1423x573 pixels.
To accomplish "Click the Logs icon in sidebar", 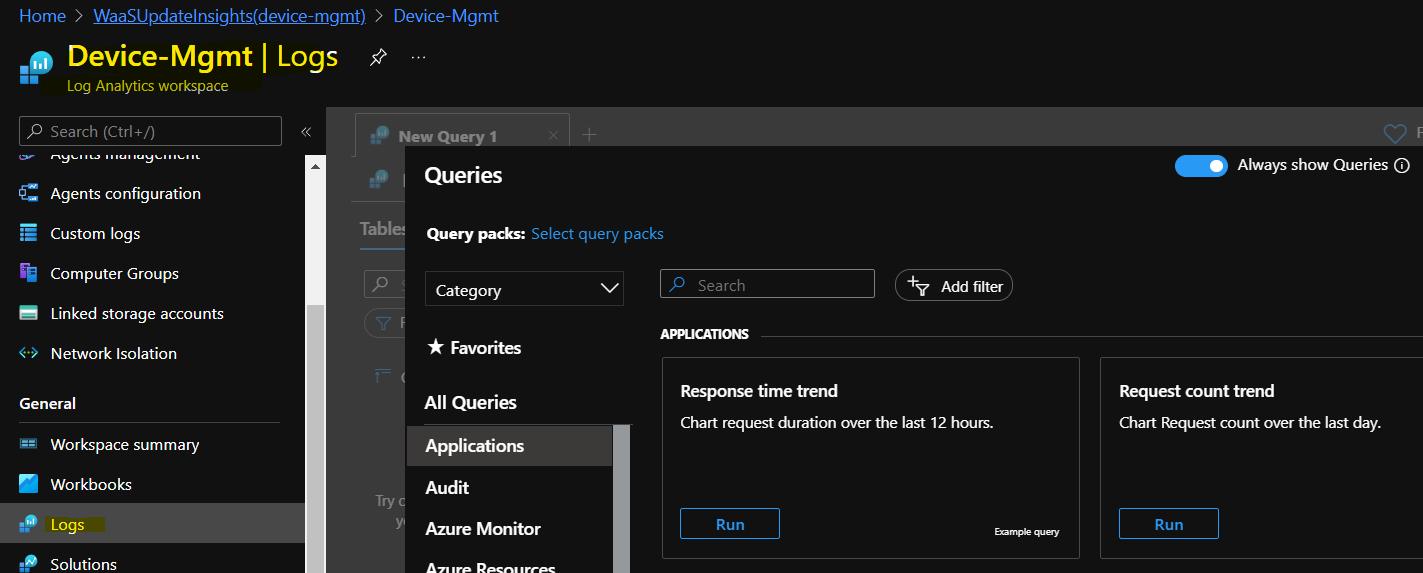I will [x=29, y=524].
